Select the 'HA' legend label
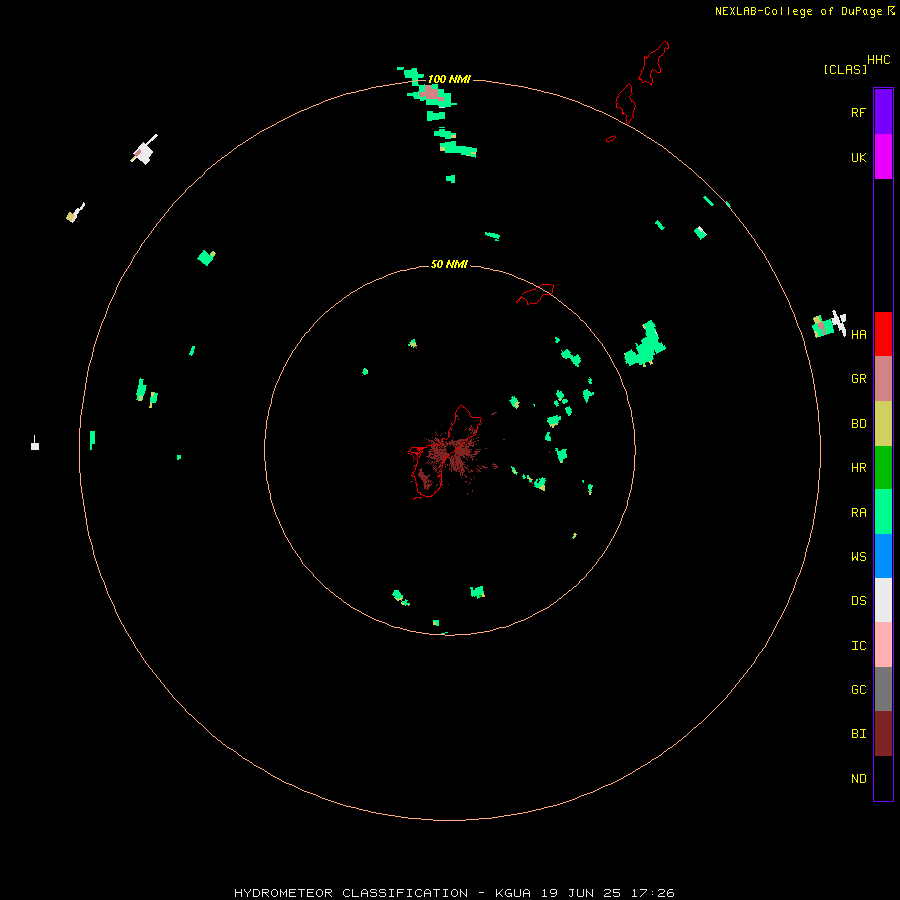The height and width of the screenshot is (900, 900). pyautogui.click(x=858, y=334)
